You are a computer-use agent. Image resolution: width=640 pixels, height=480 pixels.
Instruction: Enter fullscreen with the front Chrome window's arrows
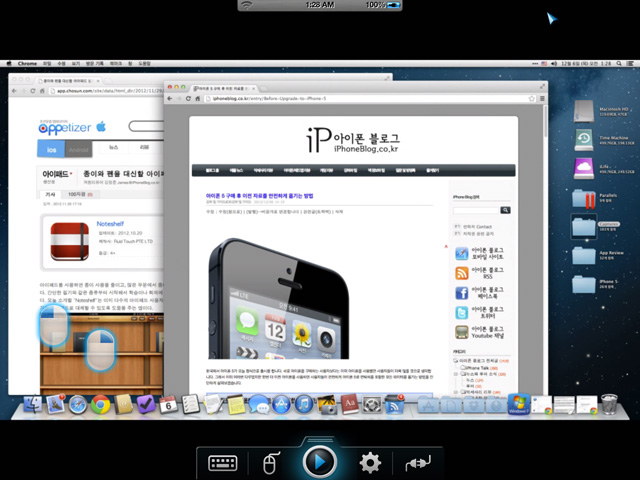click(x=542, y=86)
